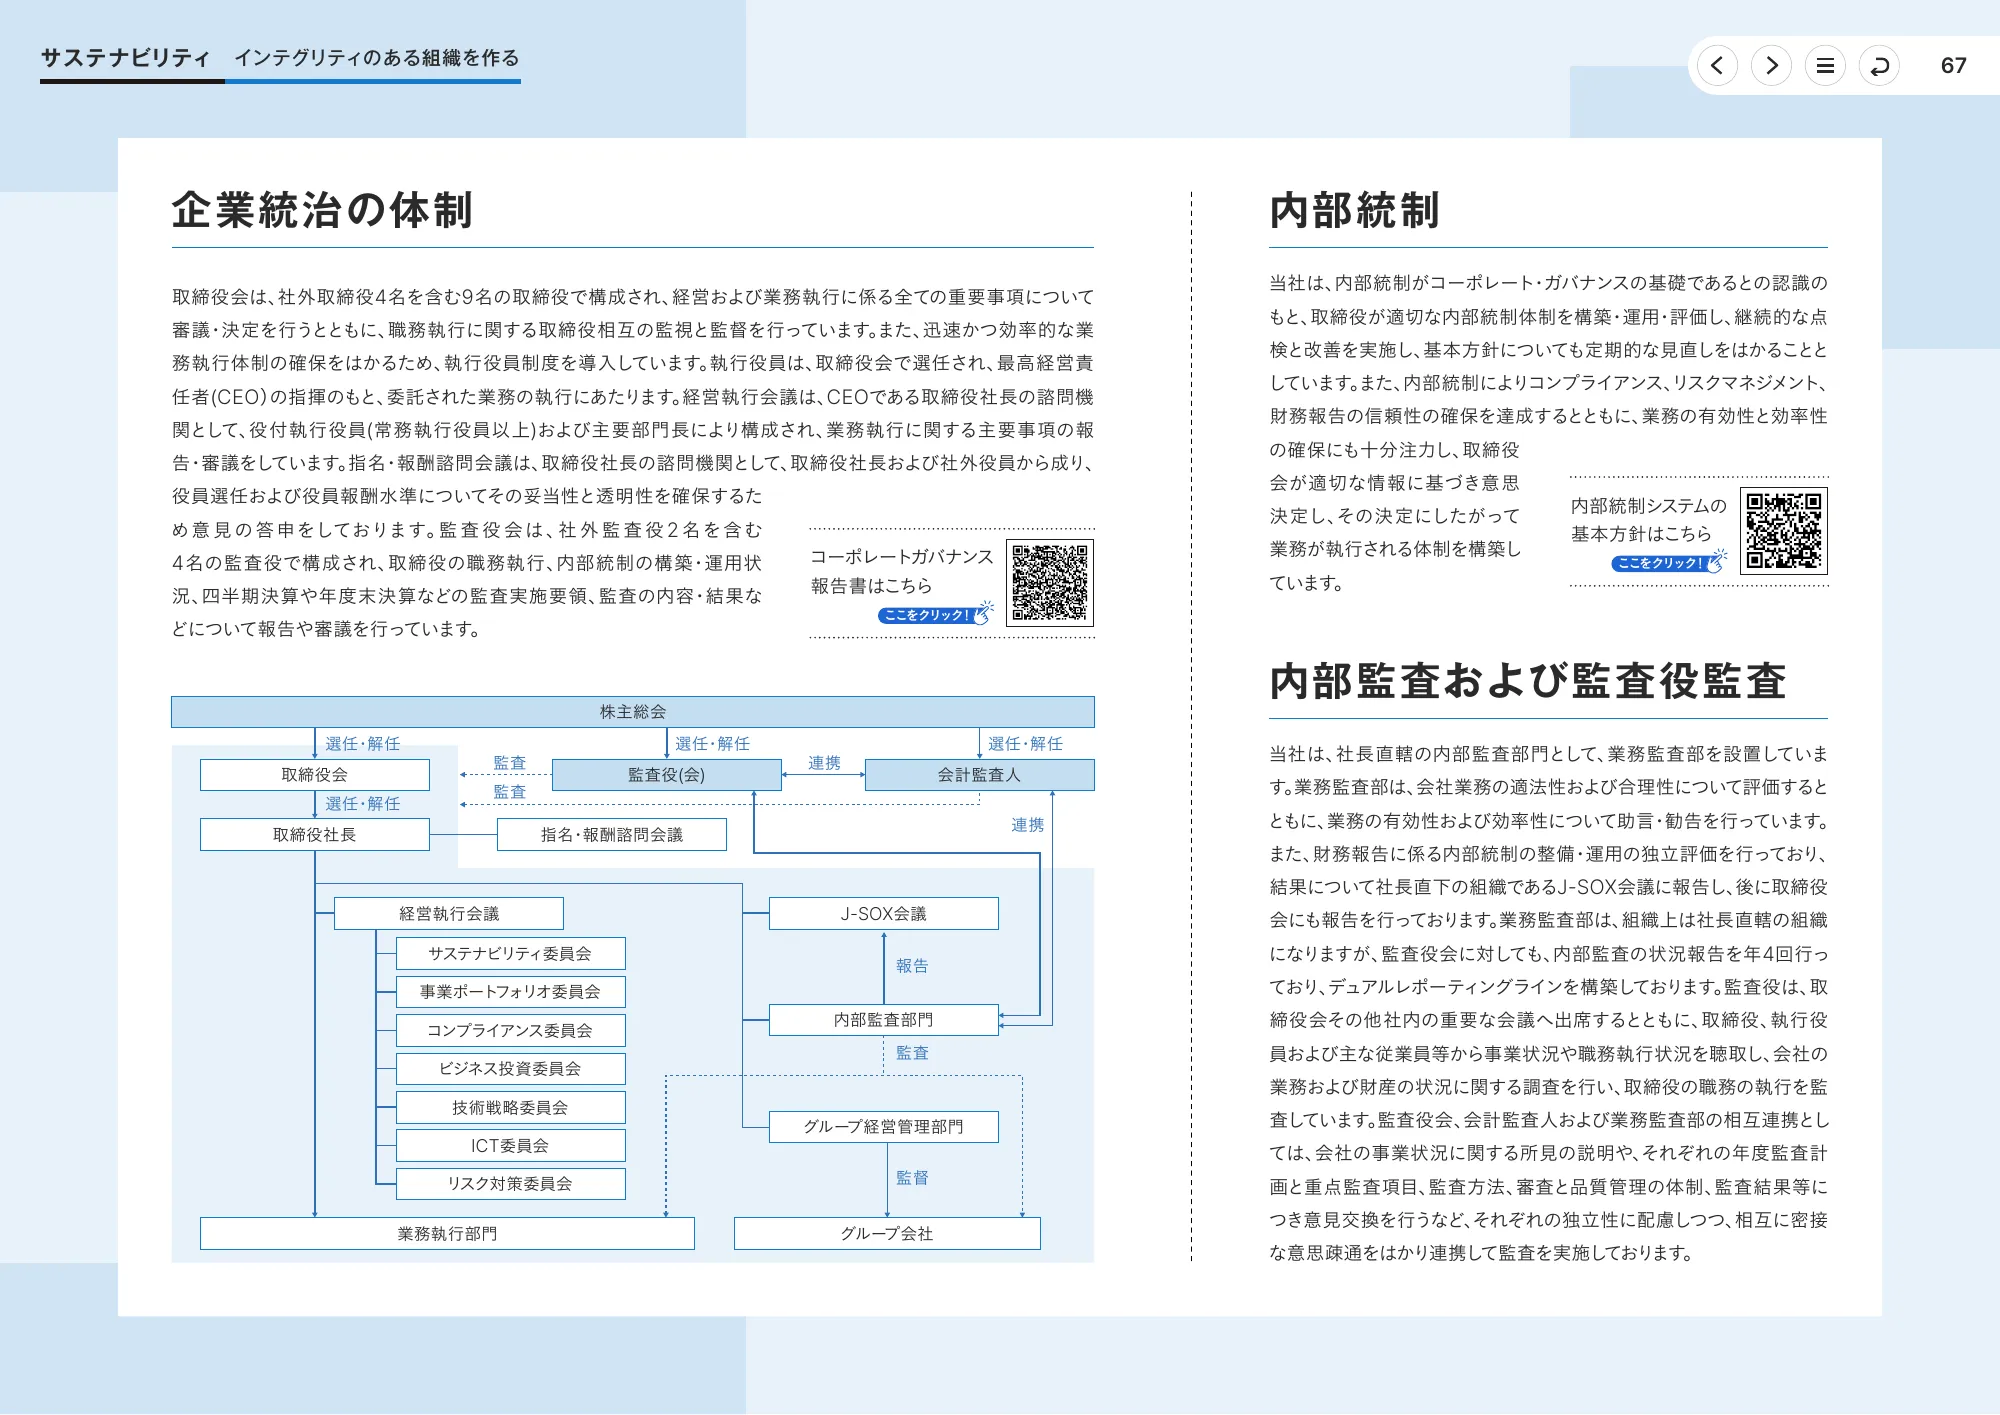The height and width of the screenshot is (1415, 2000).
Task: Expand the 経営執行会議 diagram node
Action: pos(450,912)
